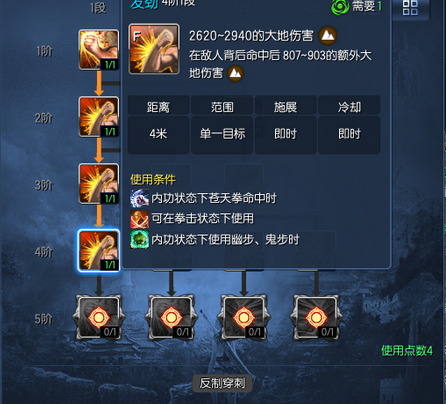The image size is (446, 404).
Task: Open the grid view icon at top right
Action: coord(410,8)
